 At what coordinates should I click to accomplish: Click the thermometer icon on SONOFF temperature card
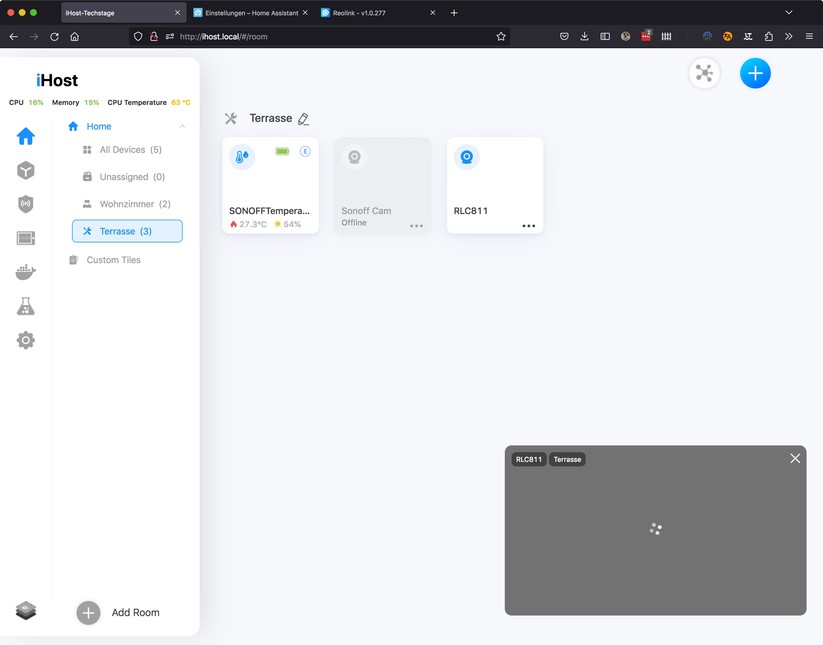(x=241, y=157)
